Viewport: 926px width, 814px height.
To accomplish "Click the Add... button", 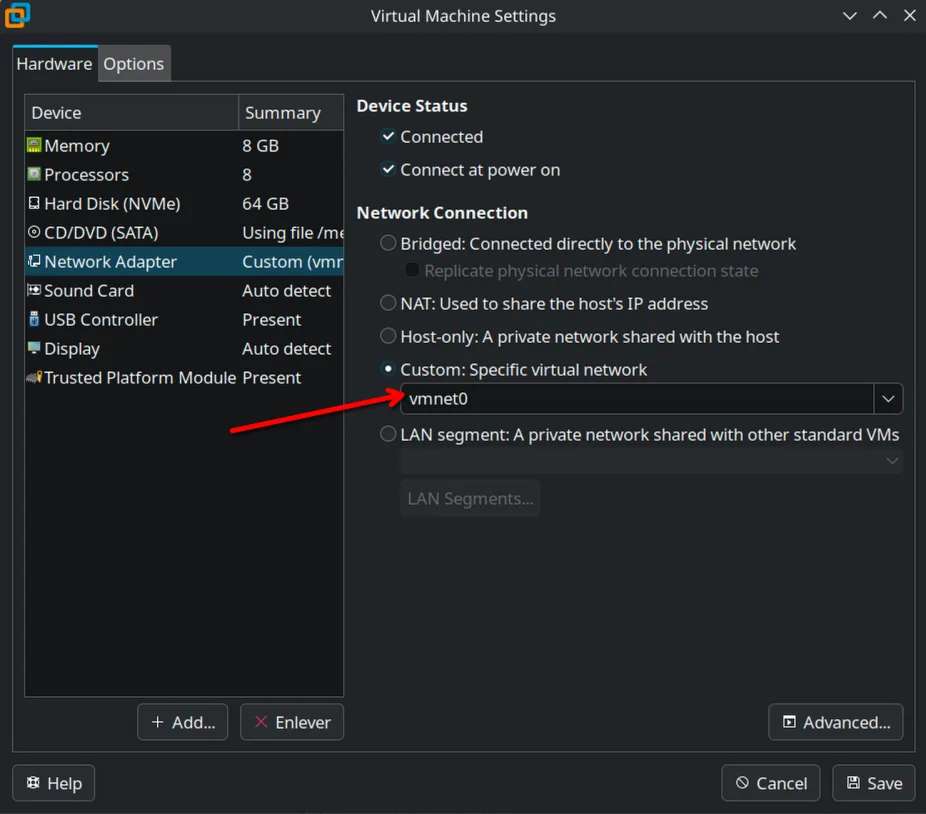I will [x=182, y=722].
